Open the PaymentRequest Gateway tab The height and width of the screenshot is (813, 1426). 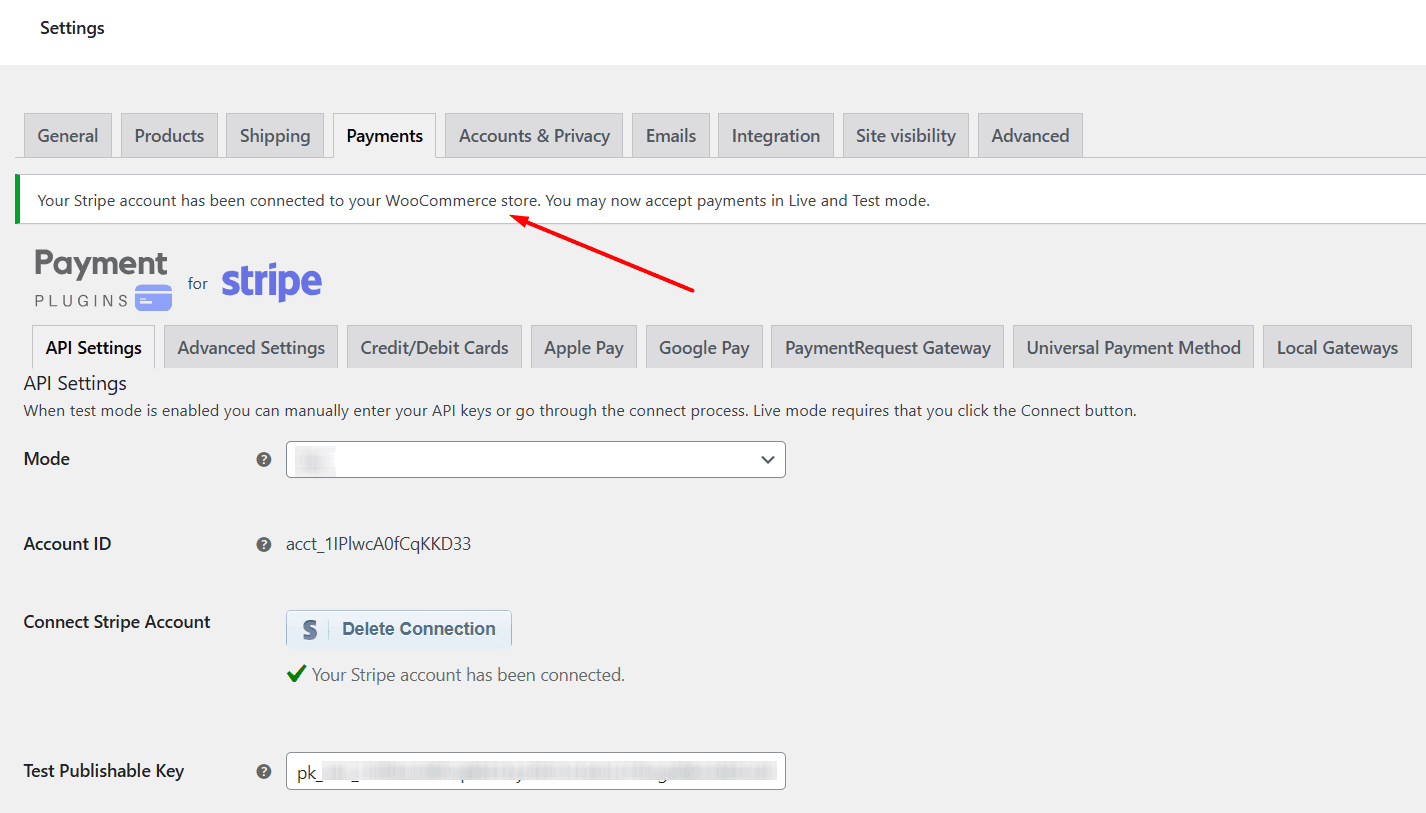[888, 347]
